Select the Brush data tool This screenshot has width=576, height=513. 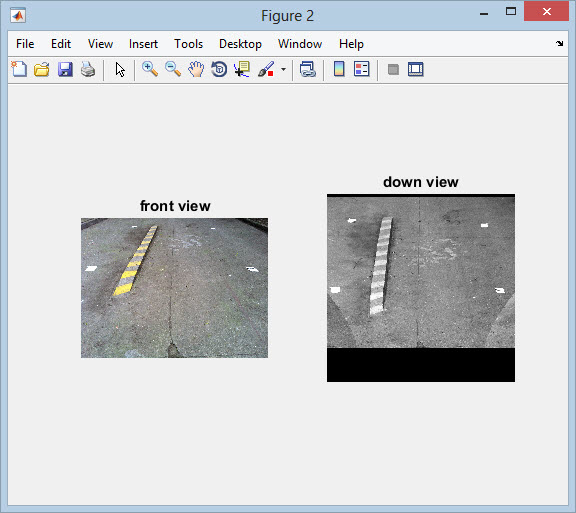click(x=266, y=69)
